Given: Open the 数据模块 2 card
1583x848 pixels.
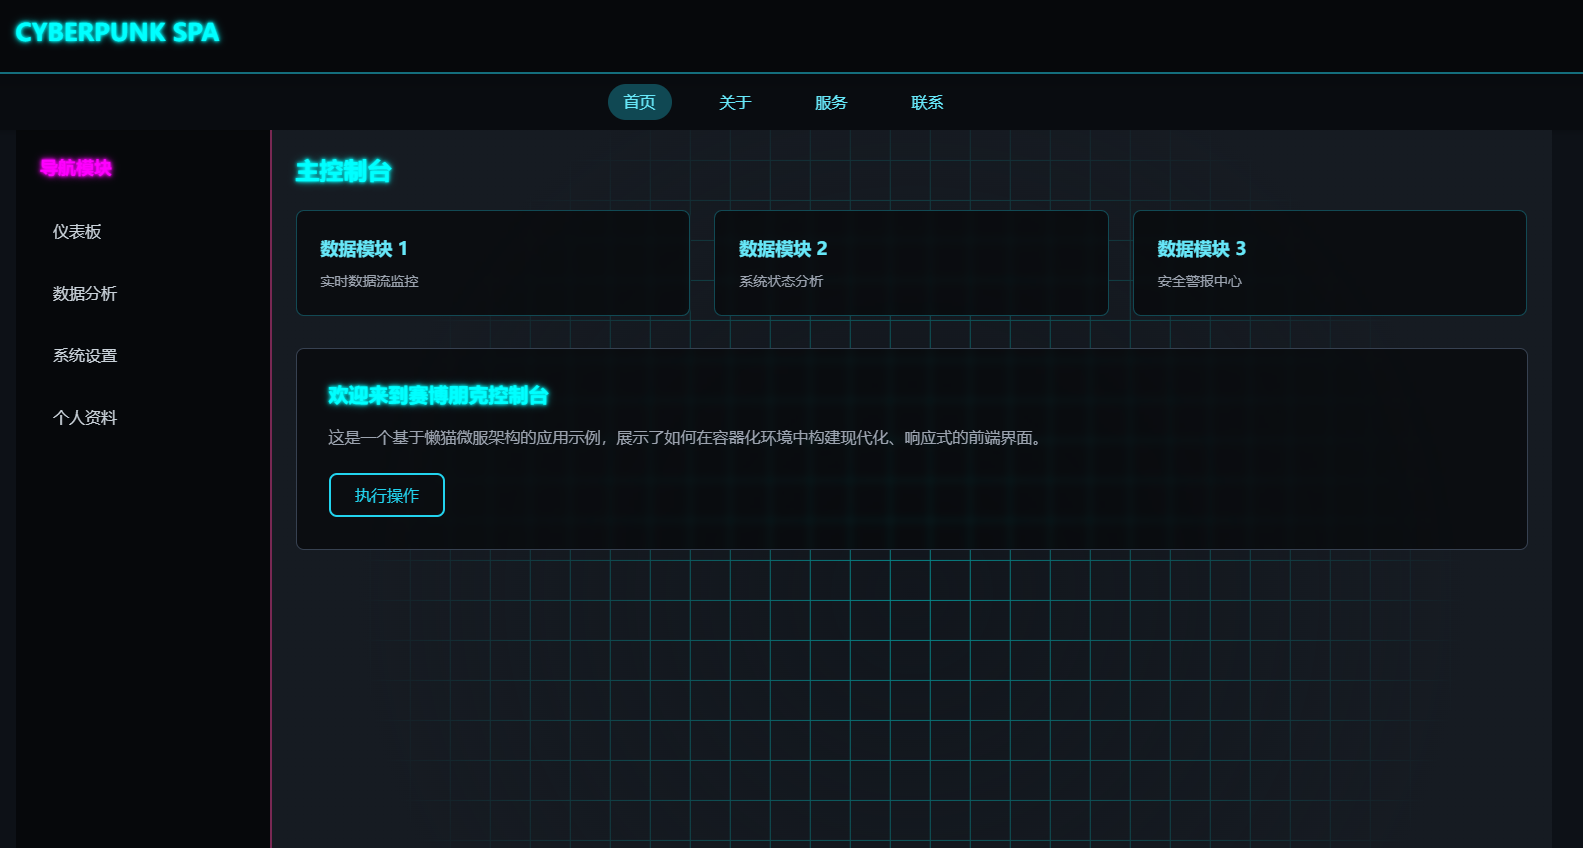Looking at the screenshot, I should point(911,263).
